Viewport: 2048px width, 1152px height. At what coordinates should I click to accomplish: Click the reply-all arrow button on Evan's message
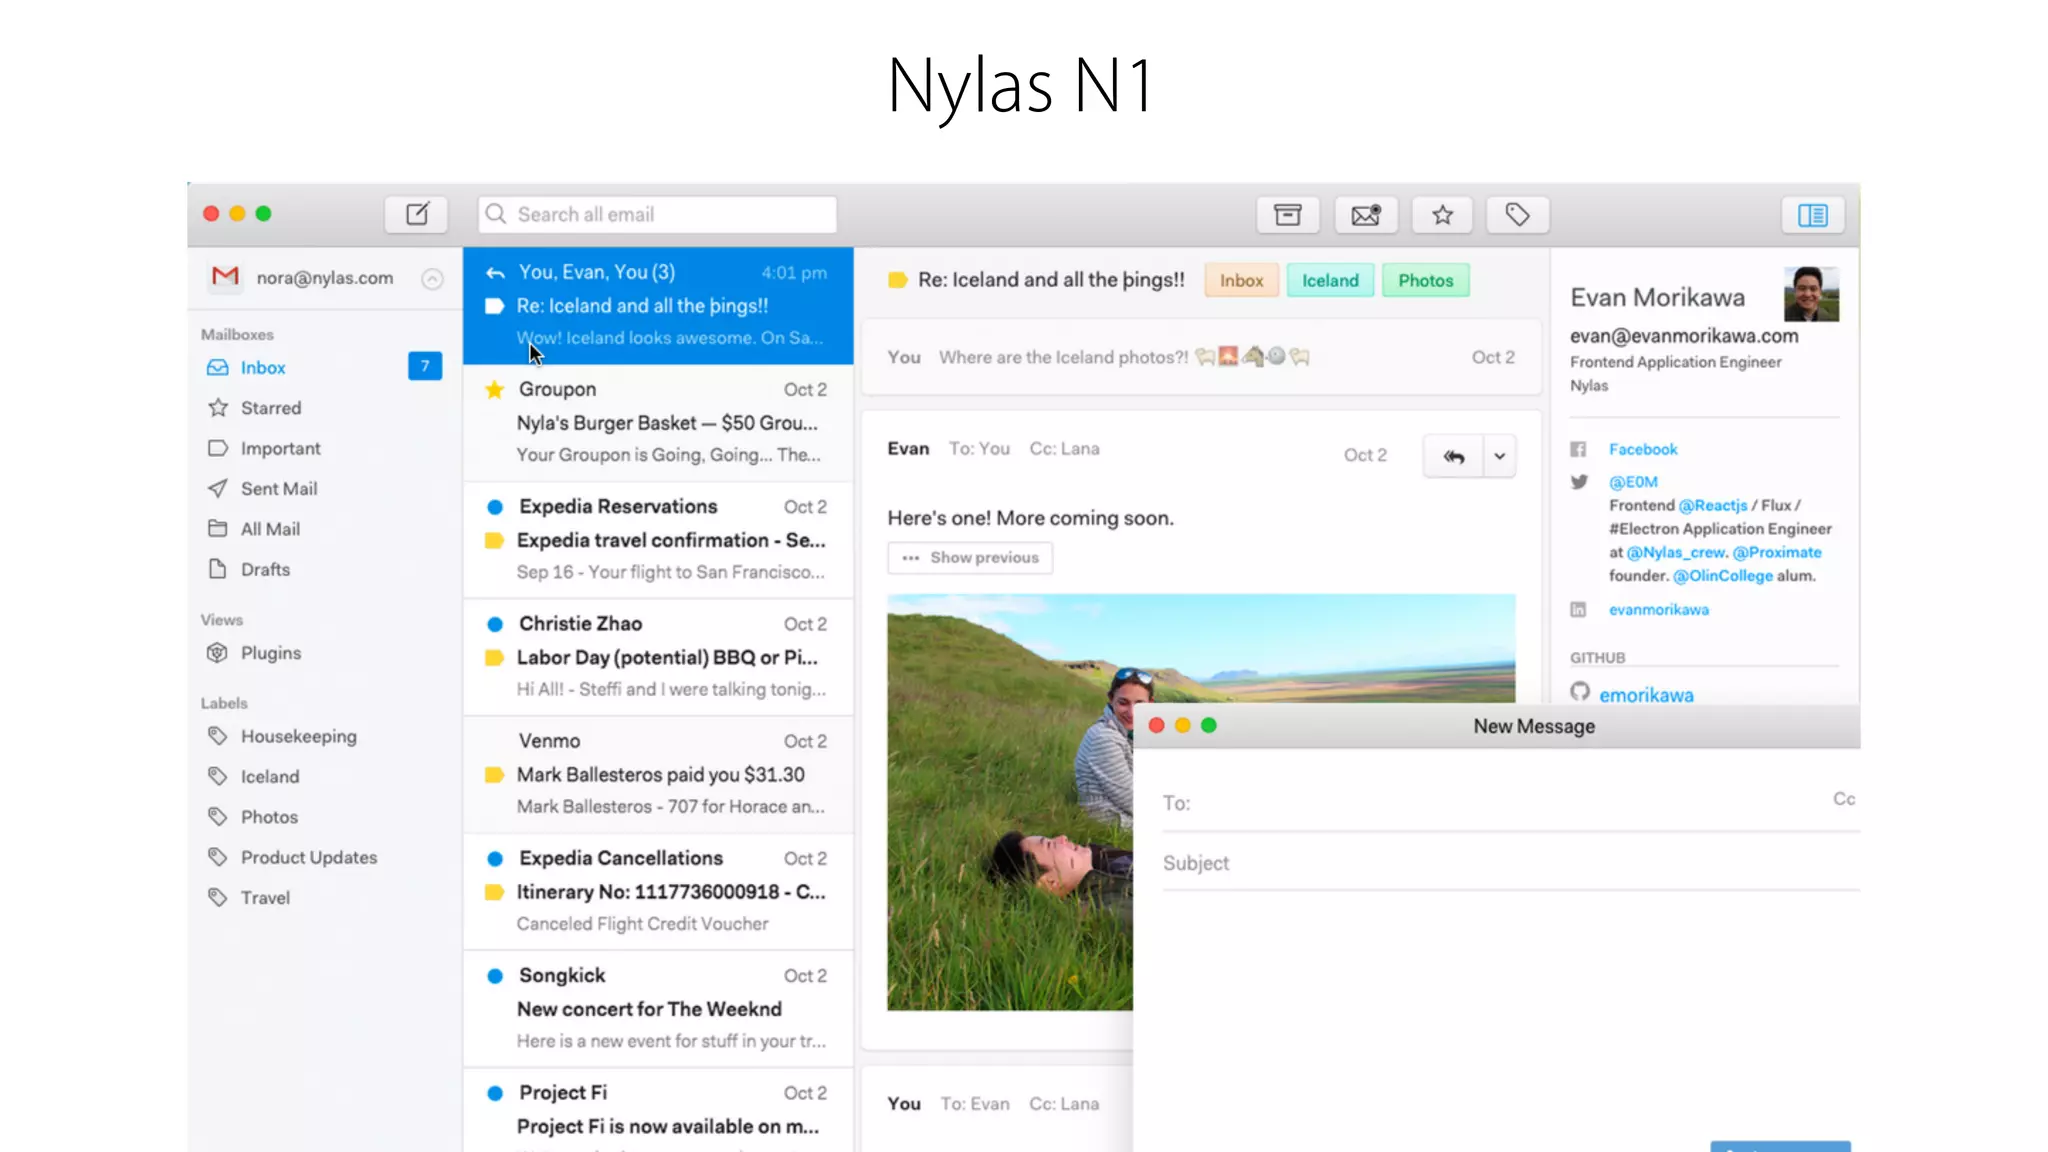pos(1453,456)
